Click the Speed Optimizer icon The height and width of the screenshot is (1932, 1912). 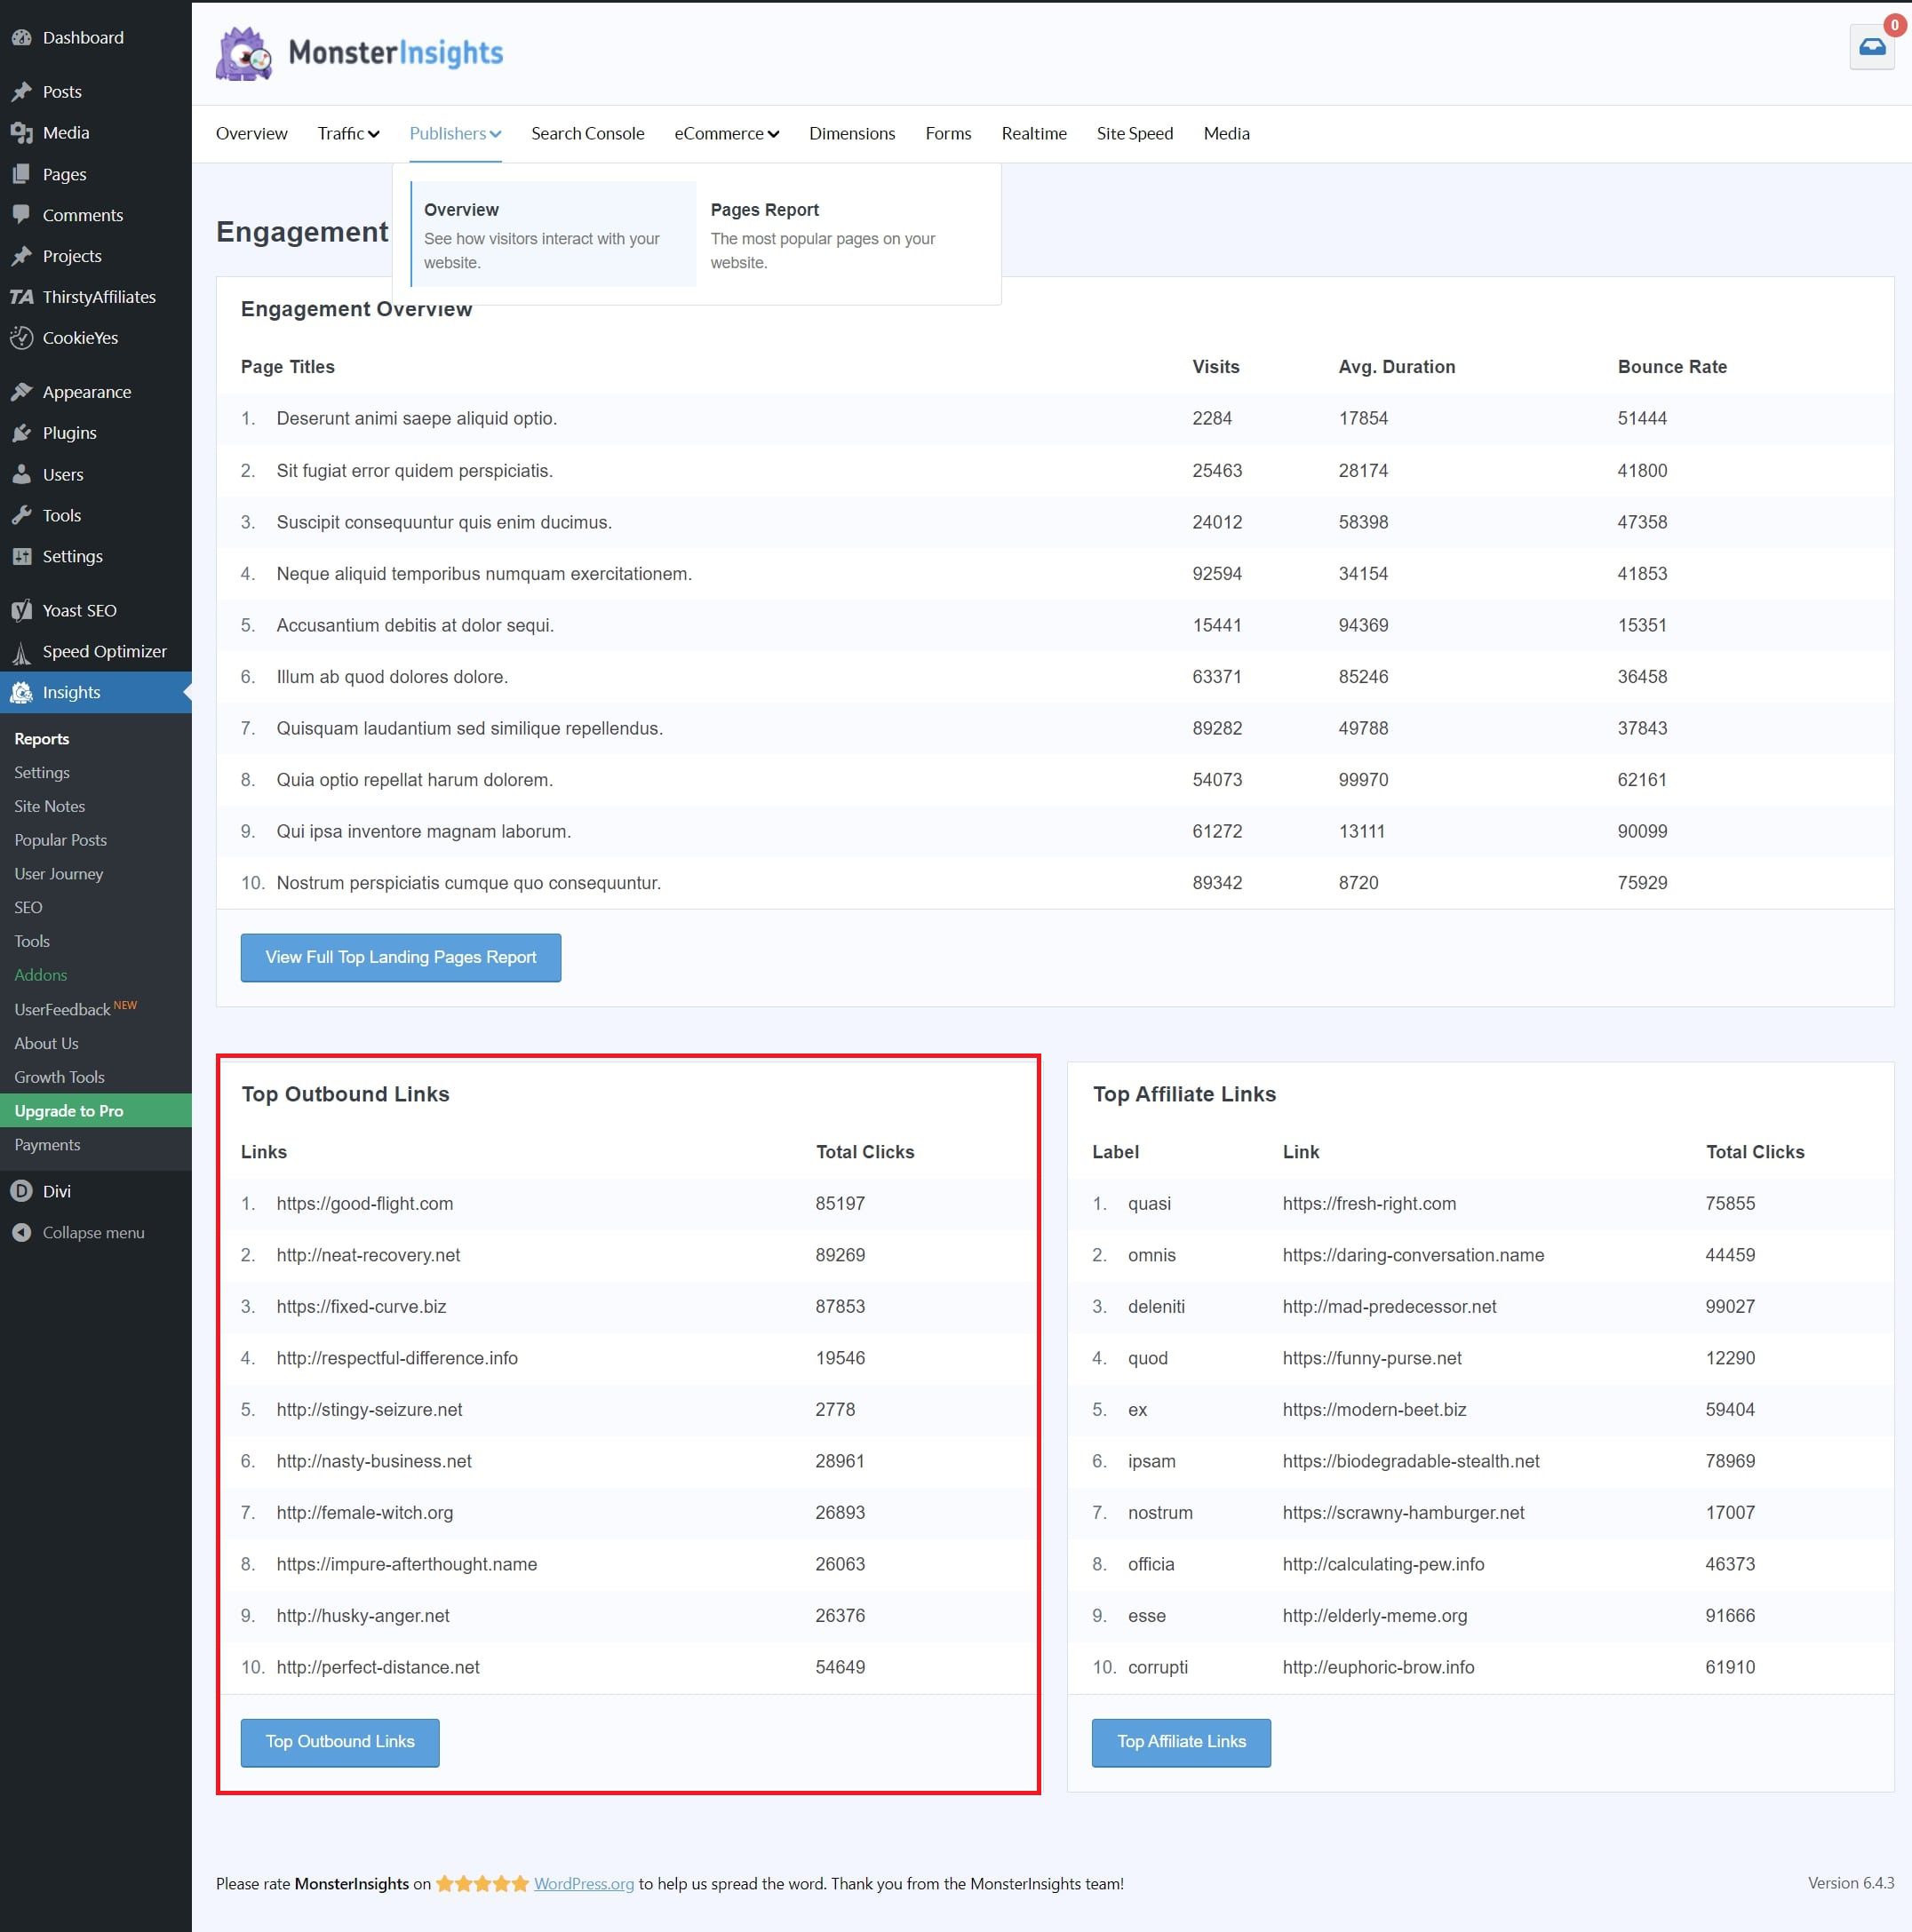coord(23,651)
